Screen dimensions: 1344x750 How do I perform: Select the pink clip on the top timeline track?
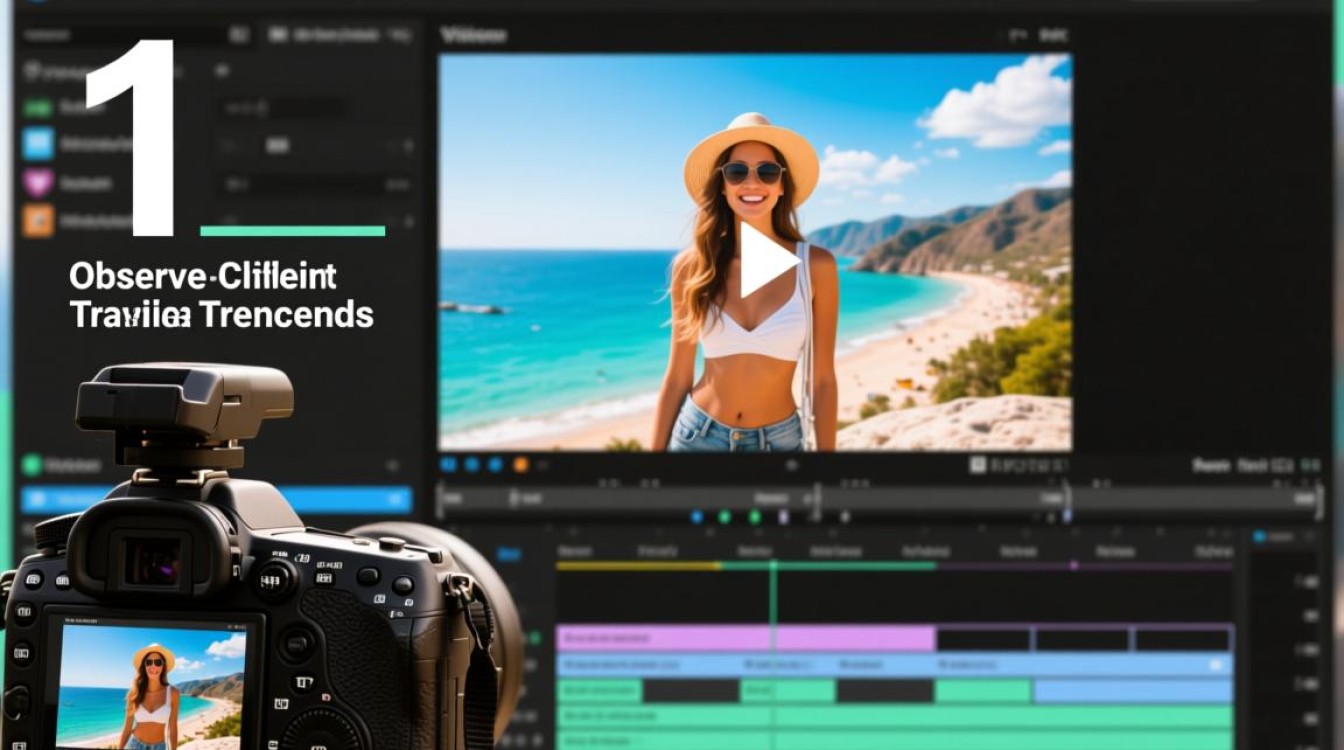(x=745, y=638)
